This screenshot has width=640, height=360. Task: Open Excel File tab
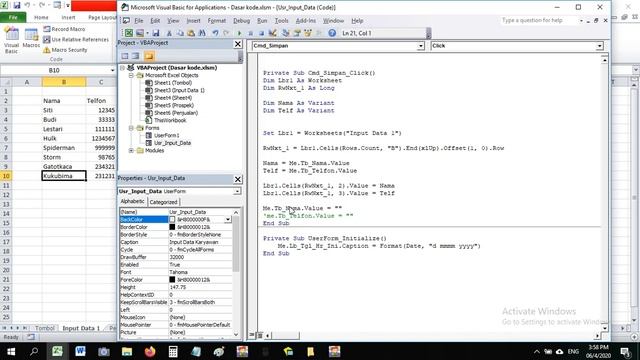point(13,18)
